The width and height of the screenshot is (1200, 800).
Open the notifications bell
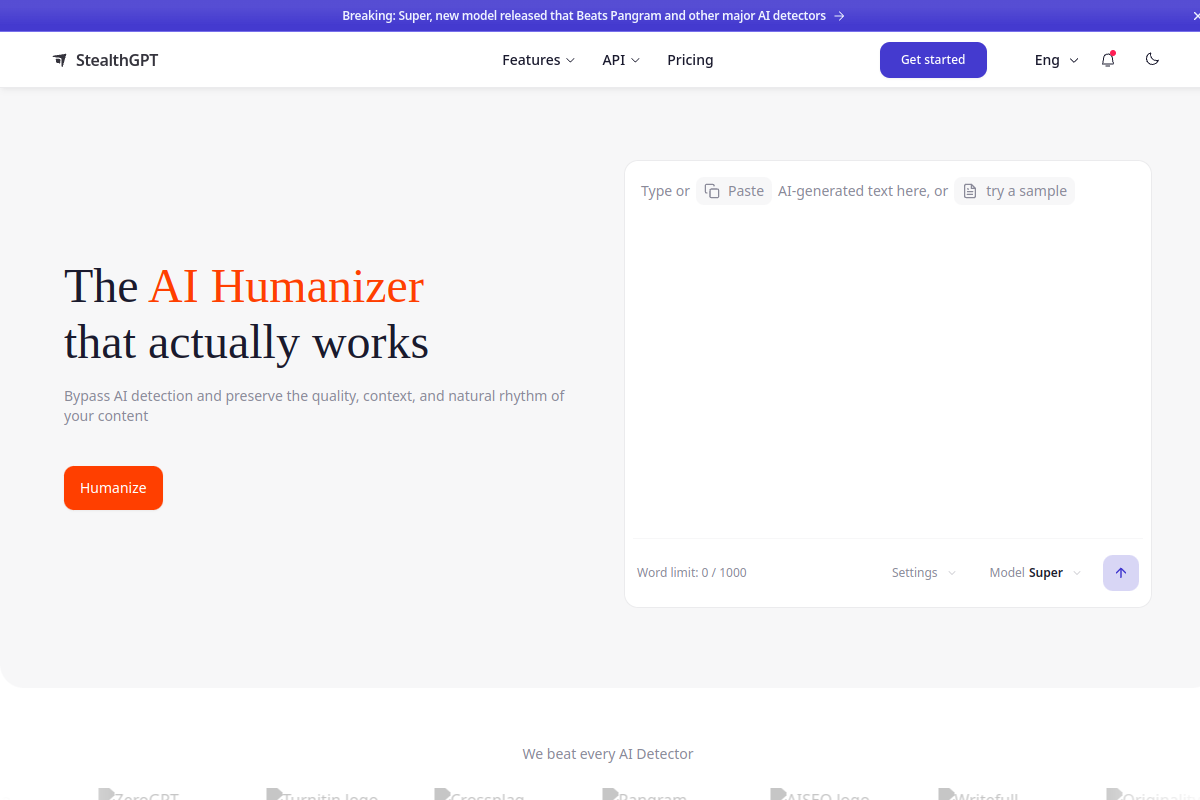[x=1108, y=60]
